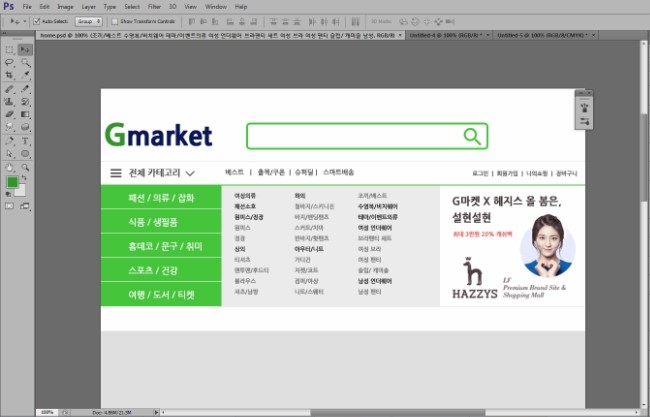Click the Gmarket logo on the canvas
The width and height of the screenshot is (650, 417).
click(x=158, y=135)
